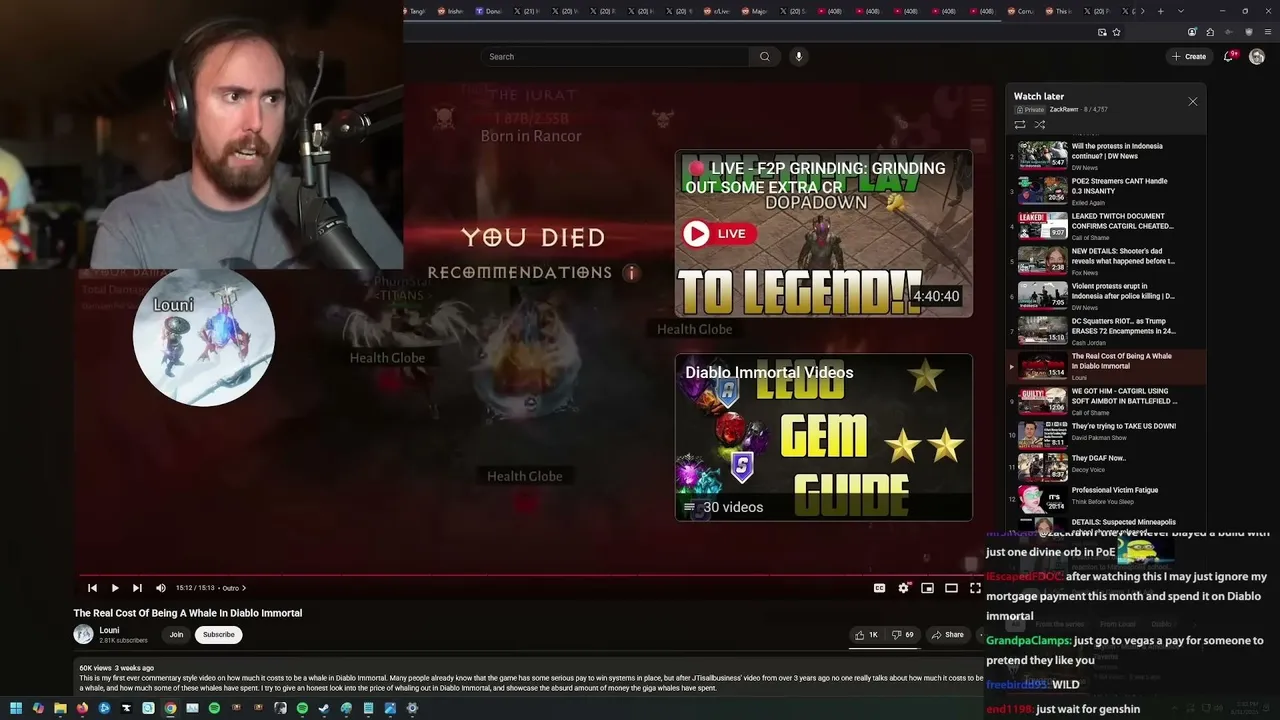
Task: Switch to the 'Irishm' browser tab
Action: pyautogui.click(x=450, y=11)
